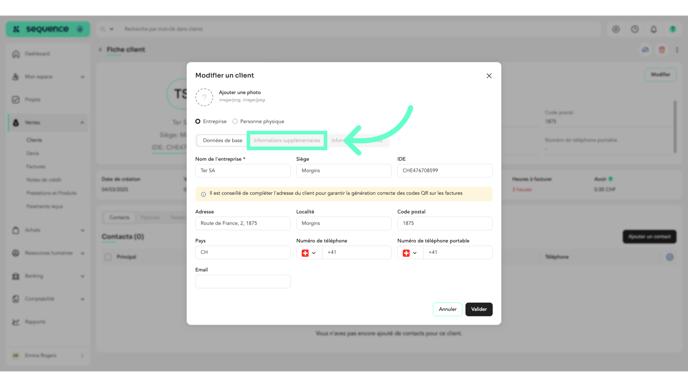Switch to the Données de base tab
This screenshot has width=688, height=387.
(x=222, y=140)
